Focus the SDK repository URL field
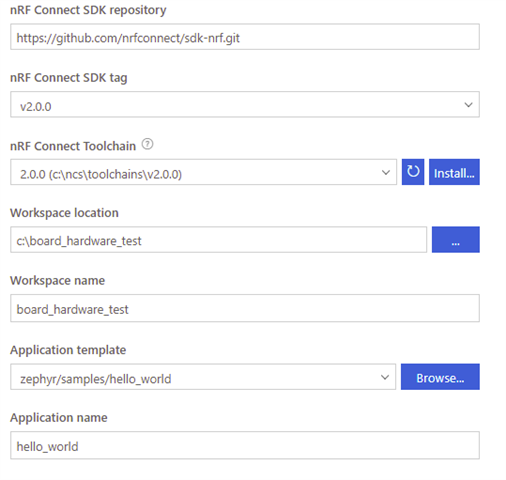 pyautogui.click(x=245, y=37)
